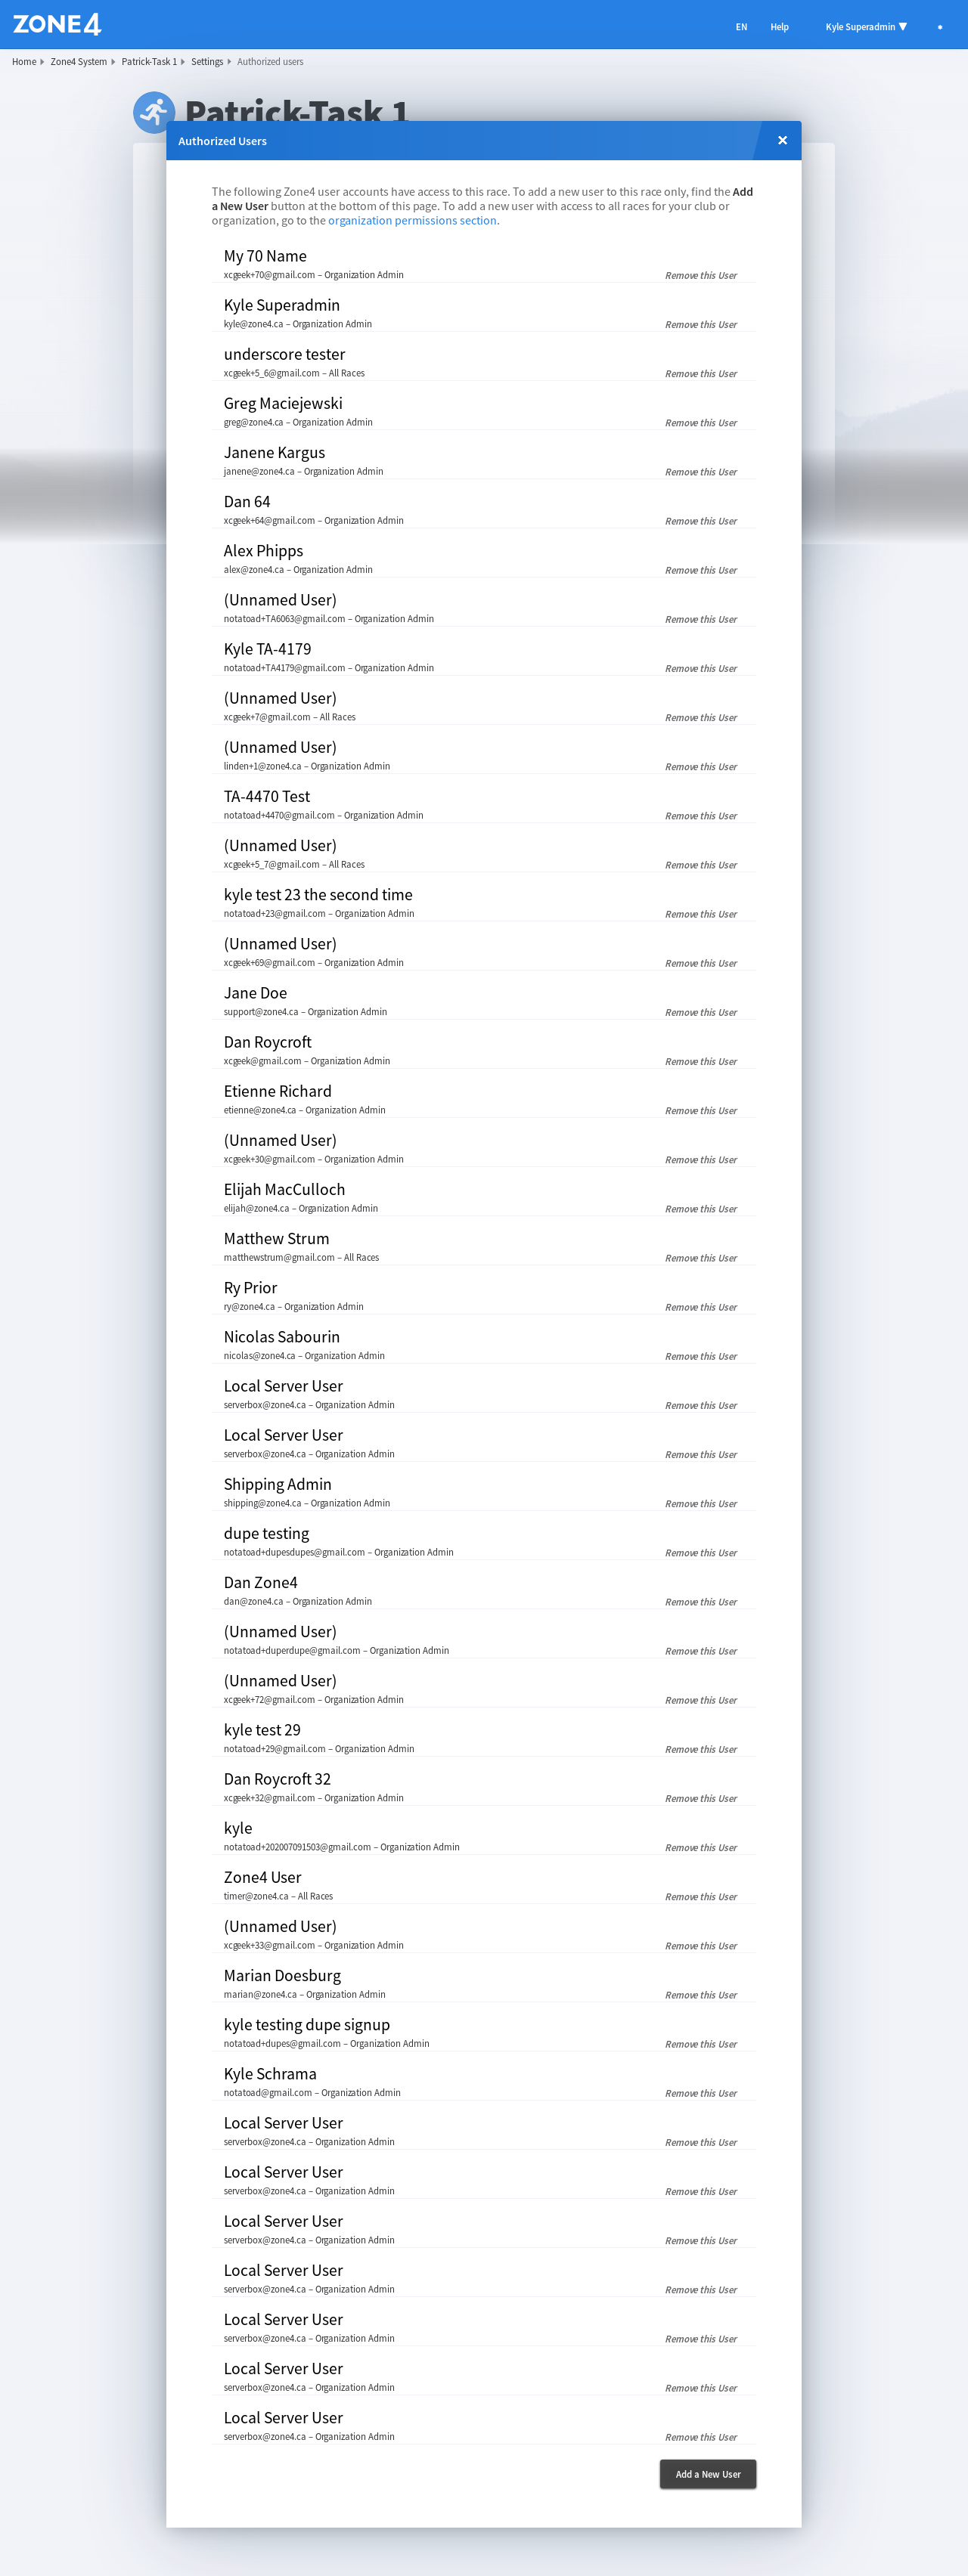
Task: Remove Matthew Strum's access
Action: click(x=700, y=1258)
